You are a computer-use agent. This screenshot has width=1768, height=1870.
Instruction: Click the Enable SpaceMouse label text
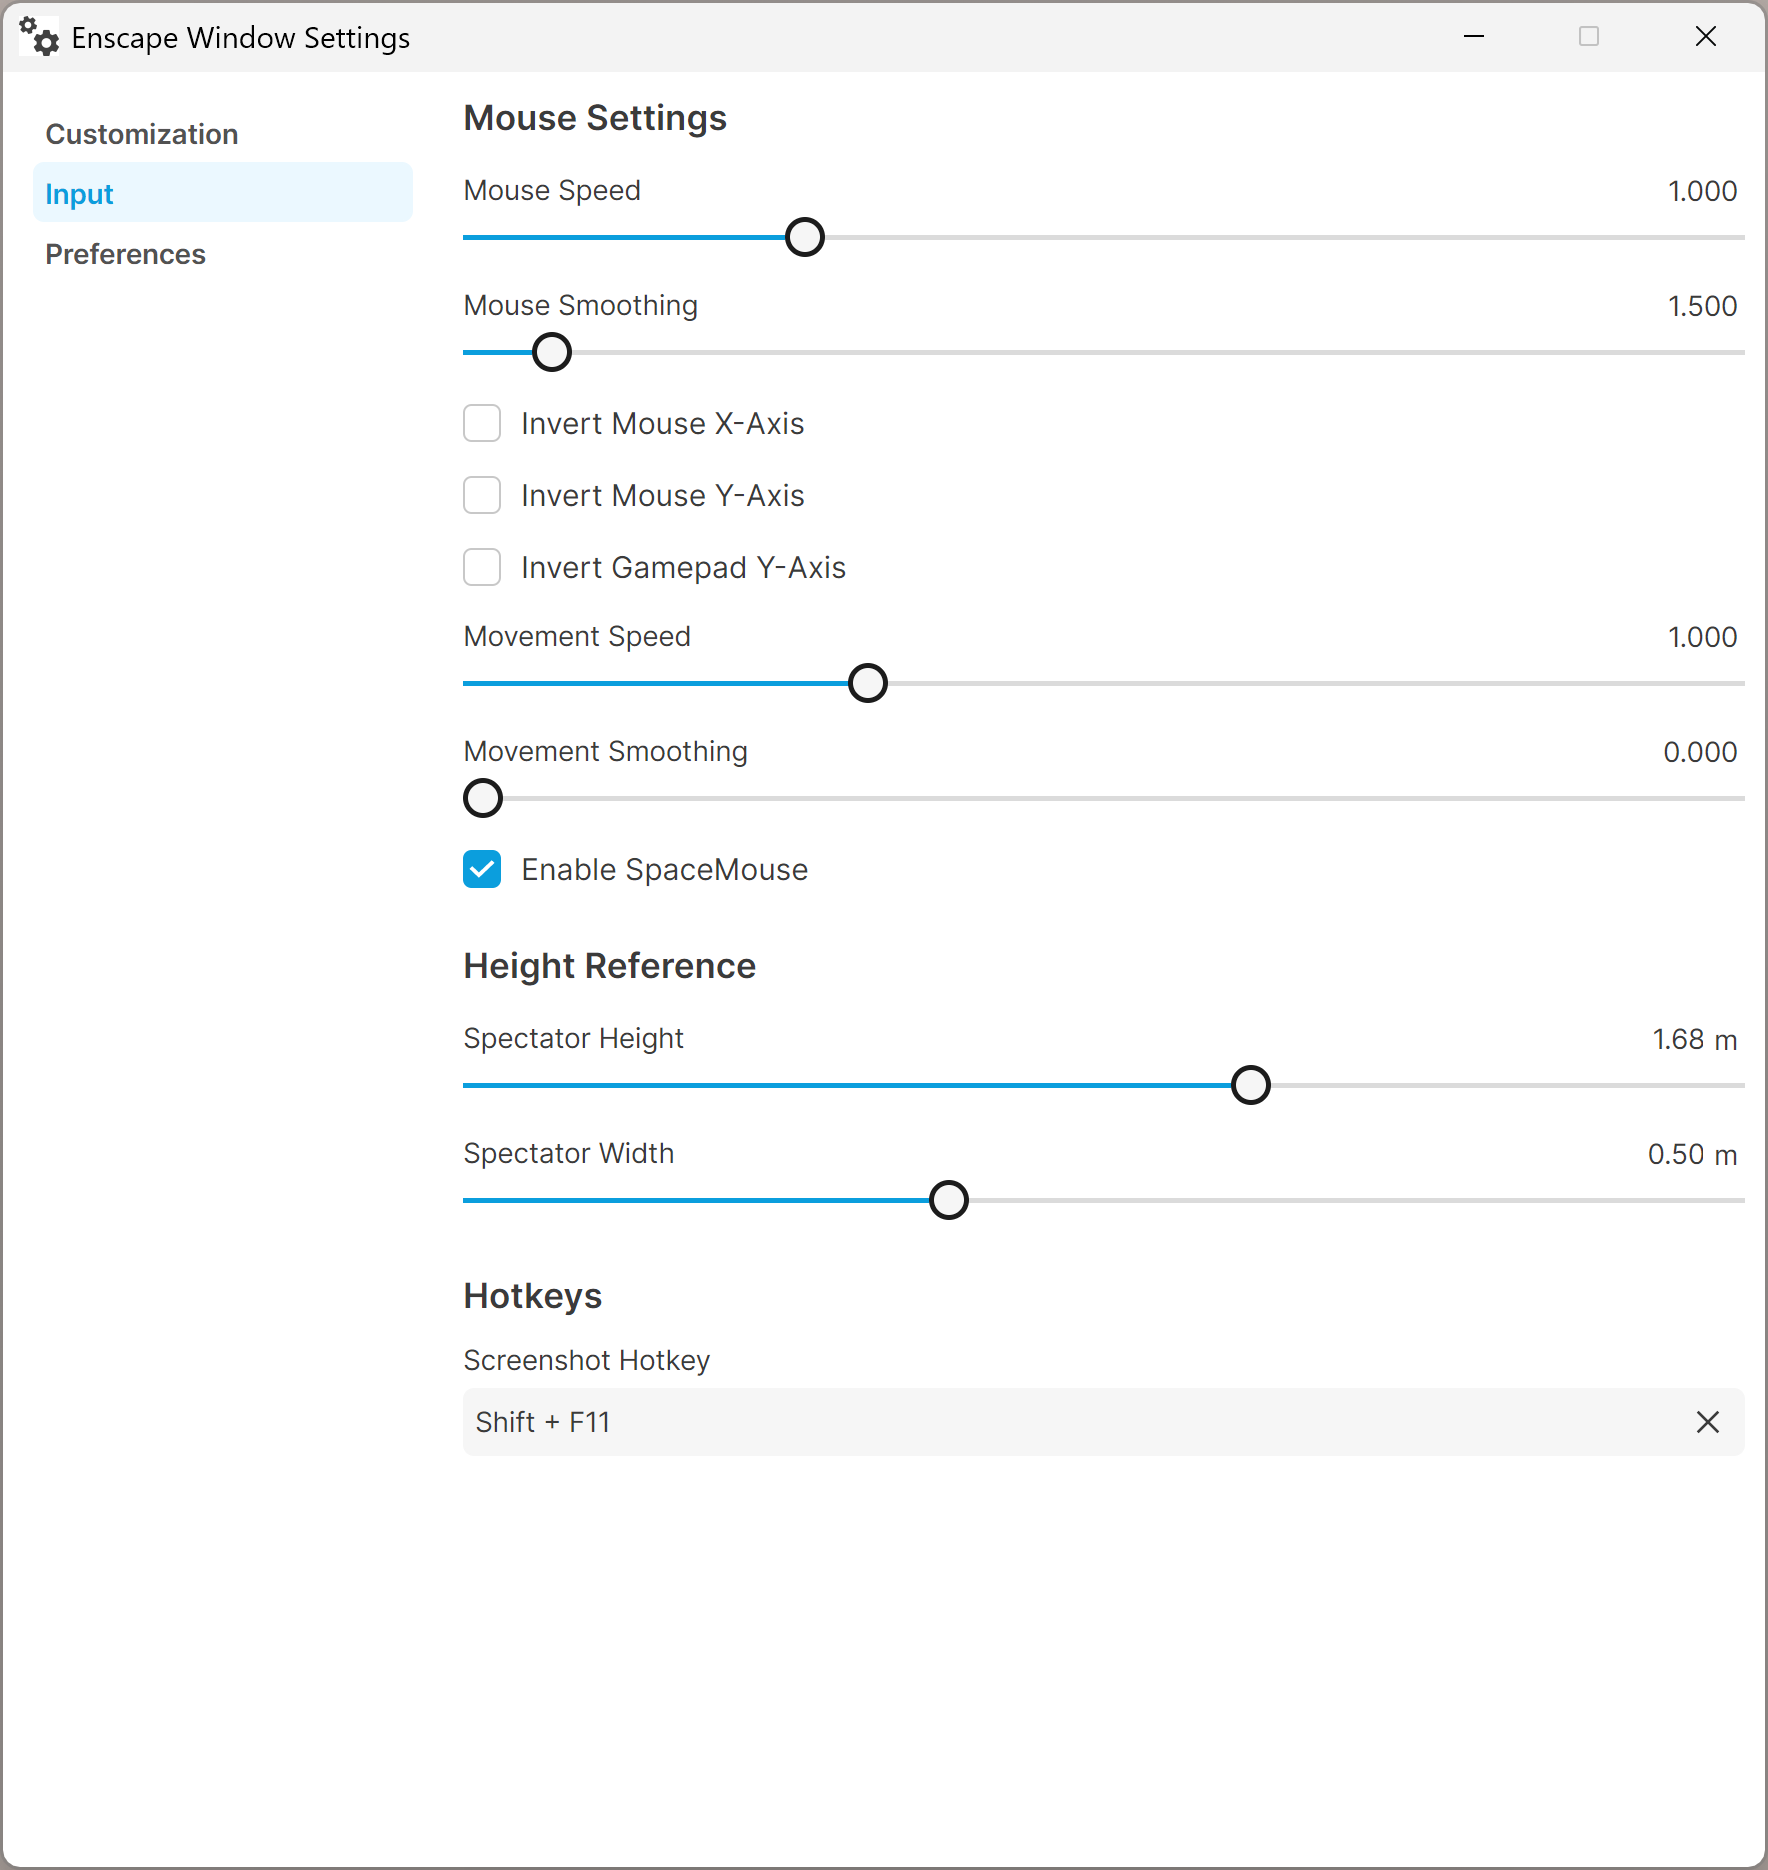point(665,870)
